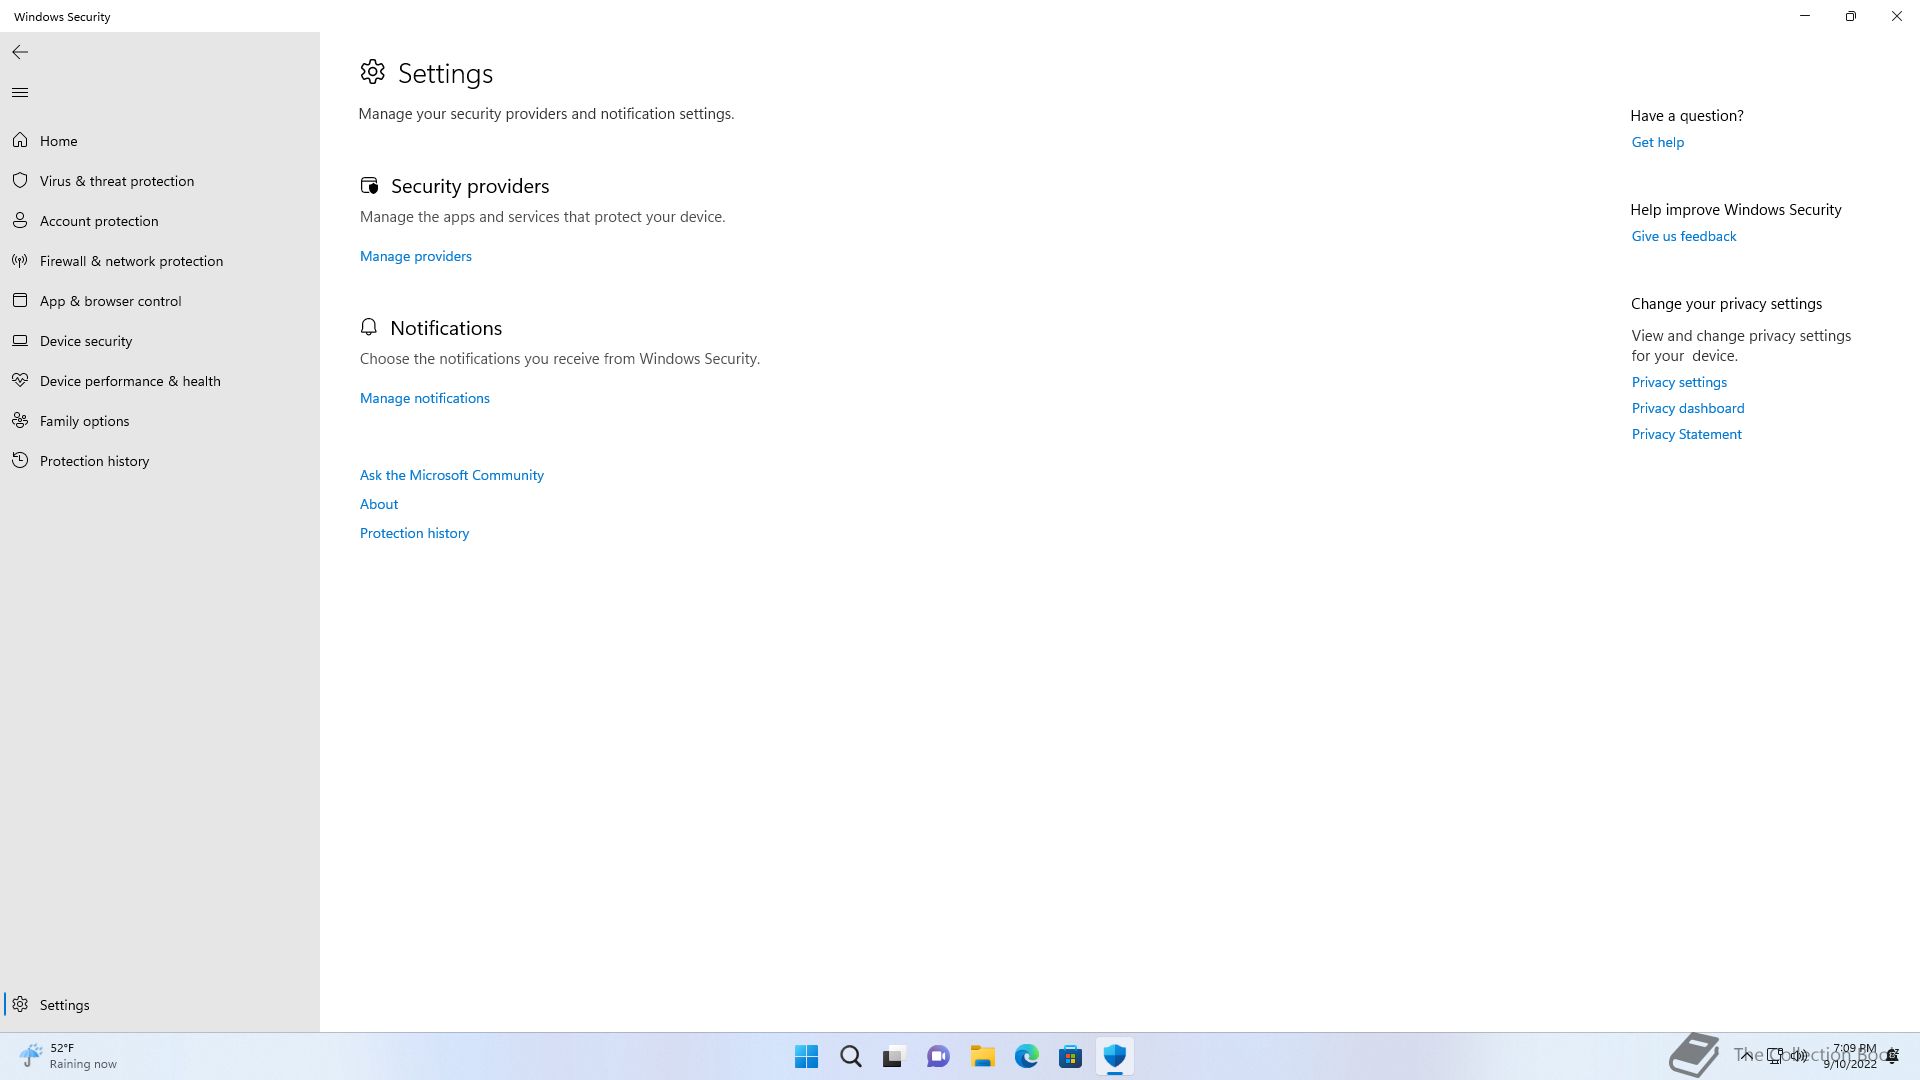Click the Virus & threat protection shield icon
Viewport: 1920px width, 1080px height.
(x=20, y=180)
